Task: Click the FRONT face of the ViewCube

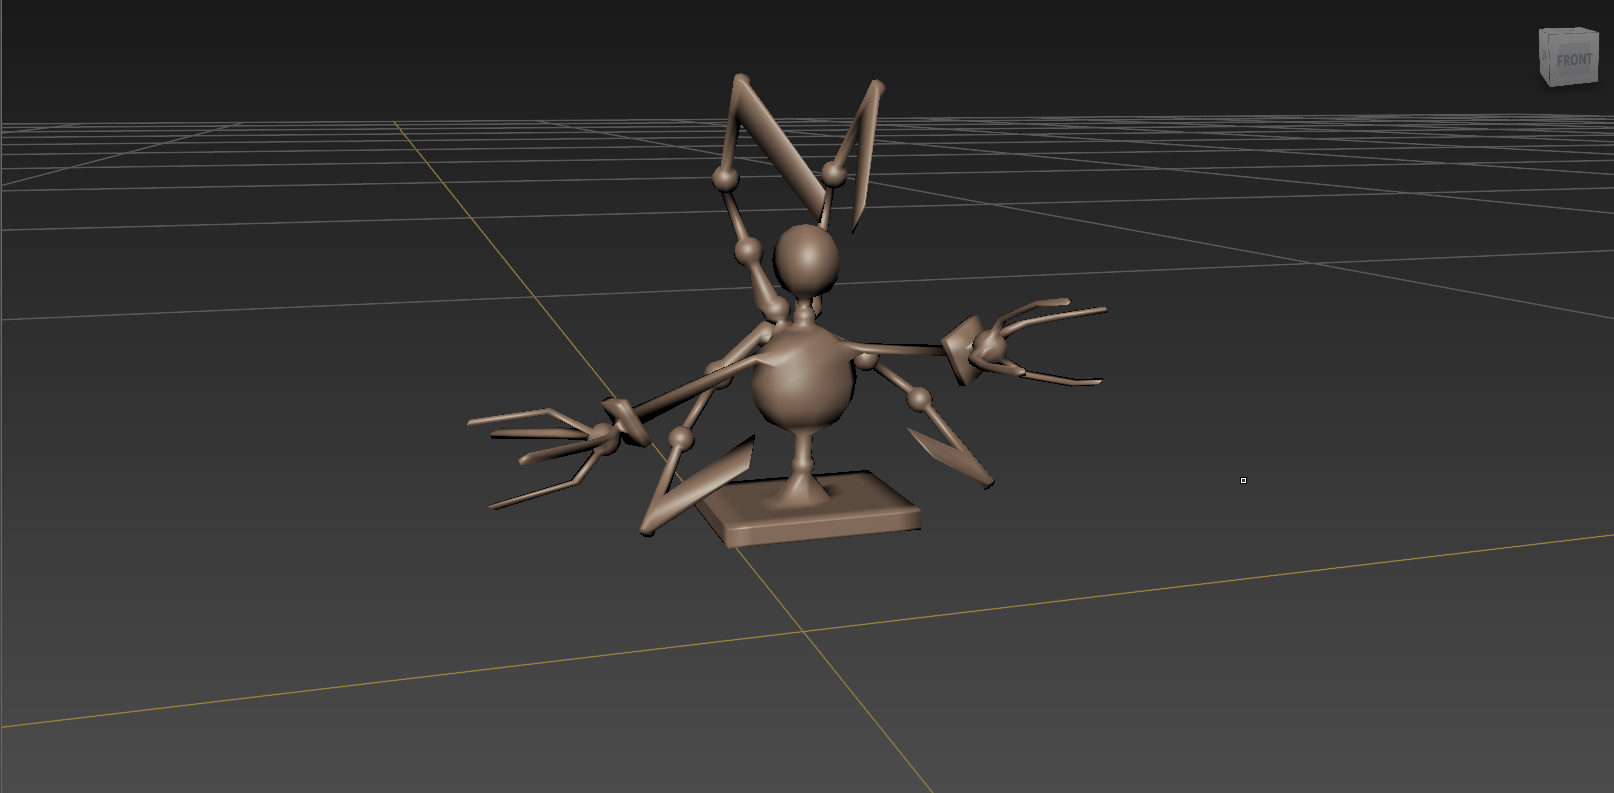Action: click(x=1573, y=61)
